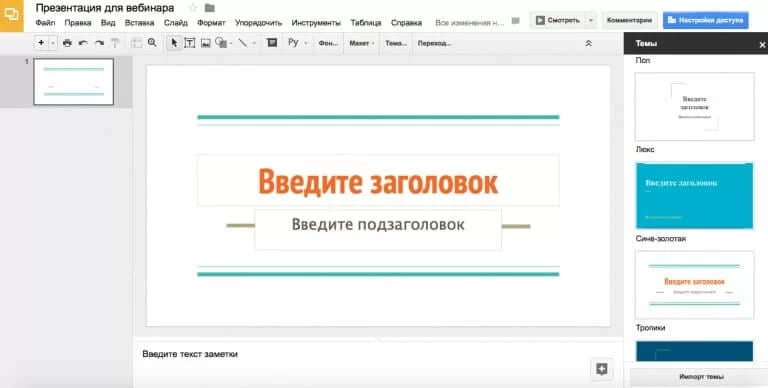
Task: Open the Слайд menu
Action: [x=176, y=23]
